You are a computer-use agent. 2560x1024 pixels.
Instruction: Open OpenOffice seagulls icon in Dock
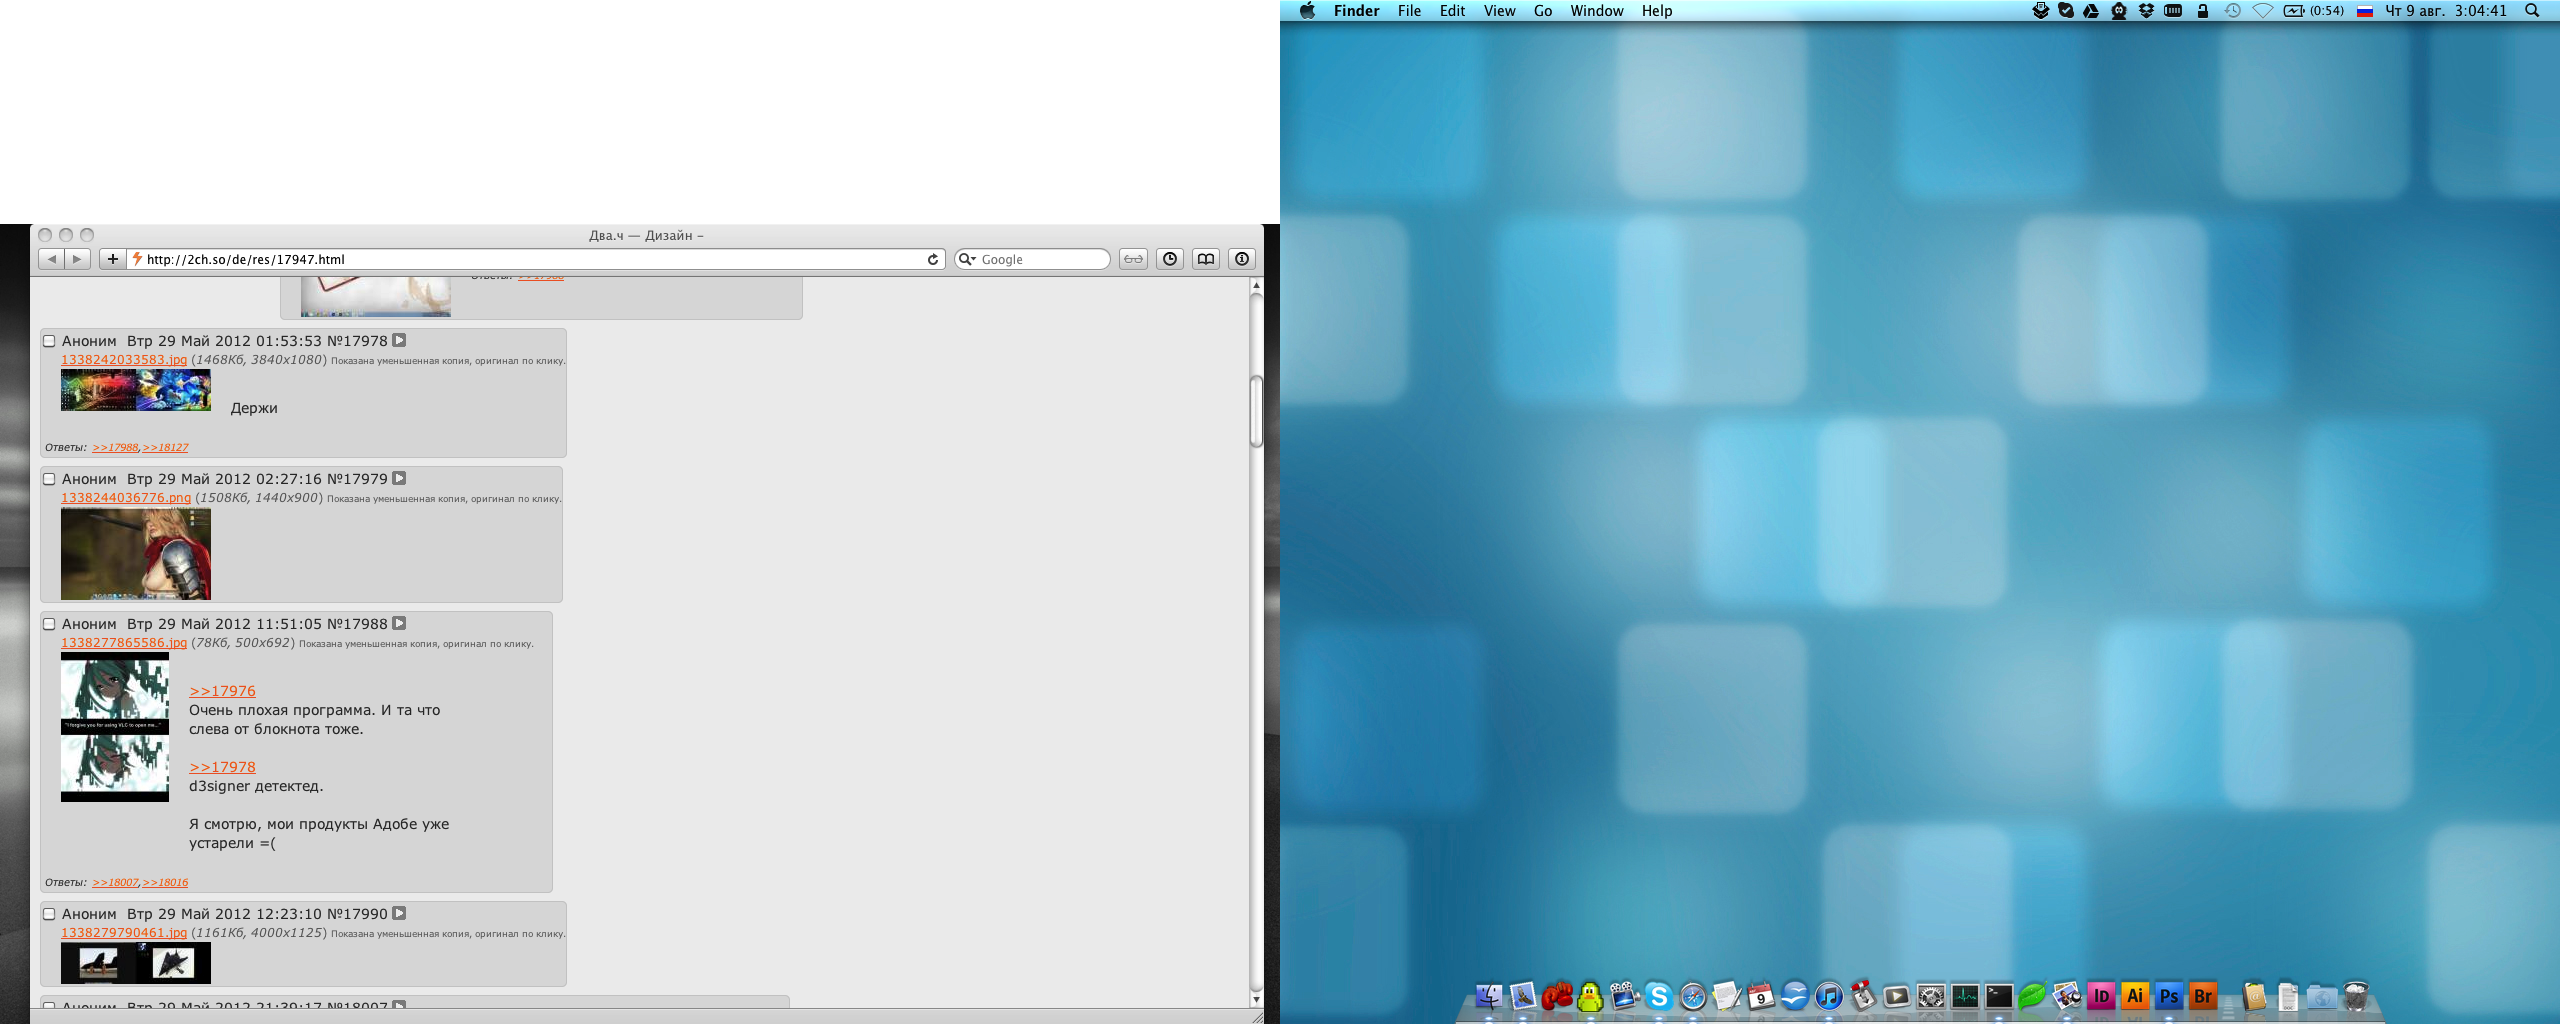click(x=1795, y=996)
